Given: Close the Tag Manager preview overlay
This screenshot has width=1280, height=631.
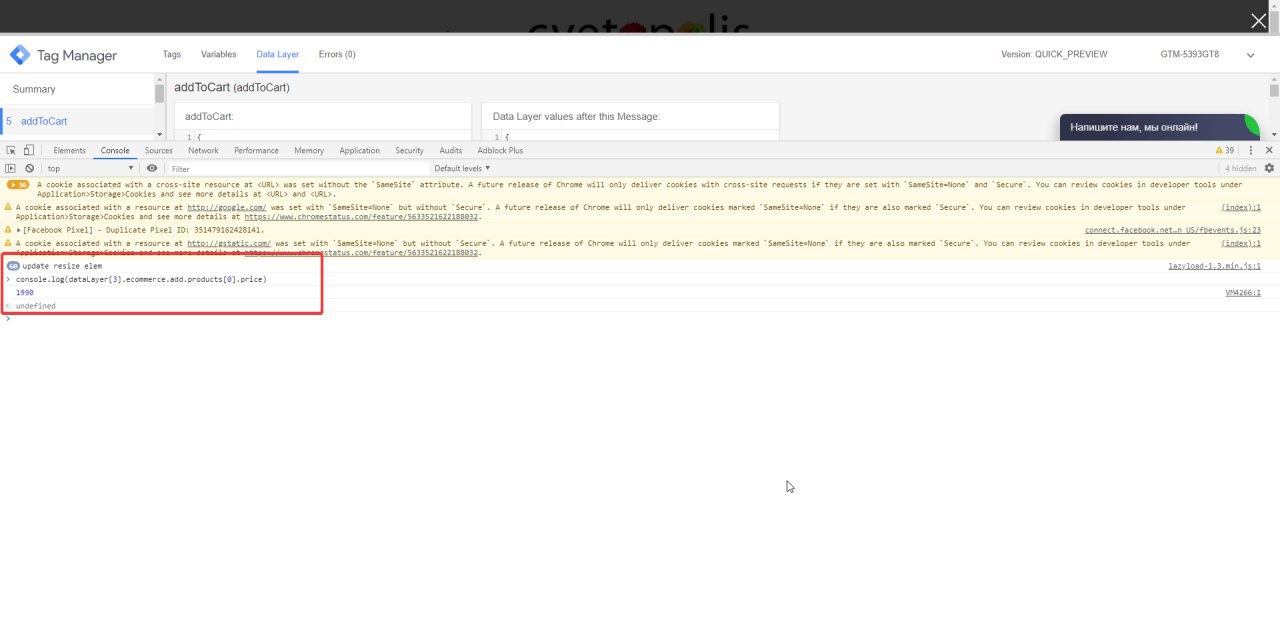Looking at the screenshot, I should [x=1259, y=21].
